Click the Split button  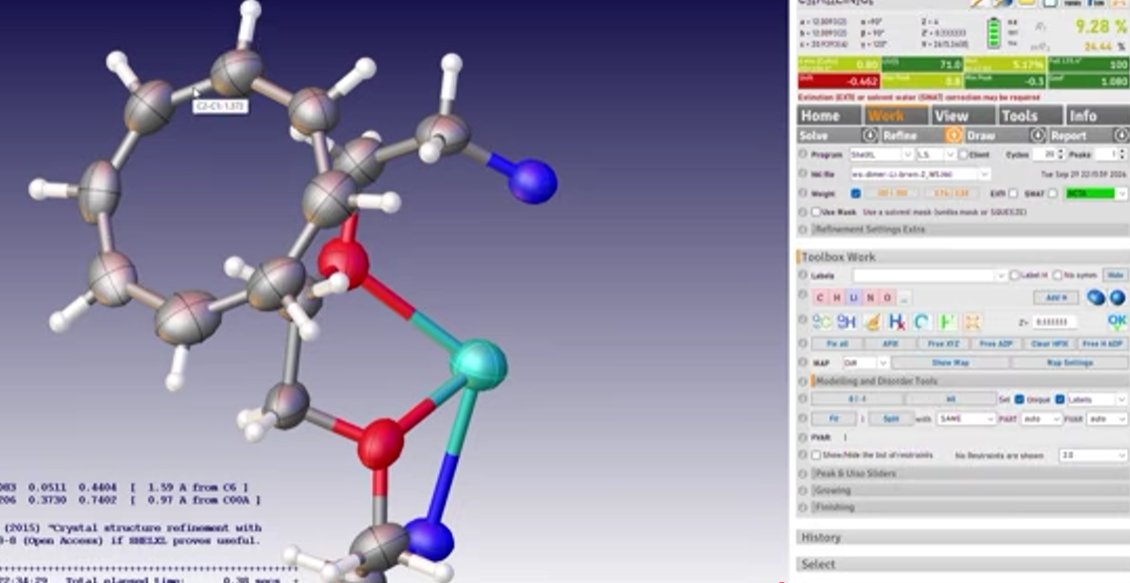point(889,419)
